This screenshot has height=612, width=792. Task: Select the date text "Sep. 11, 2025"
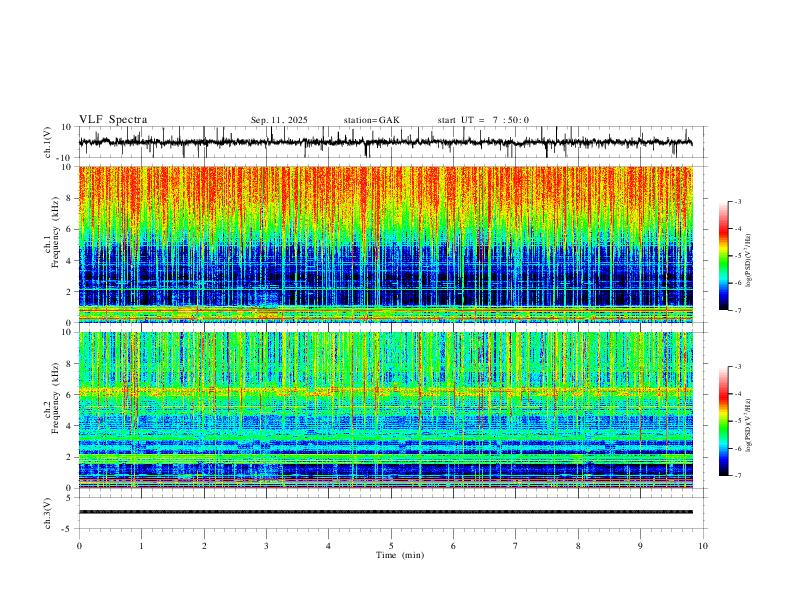coord(279,120)
